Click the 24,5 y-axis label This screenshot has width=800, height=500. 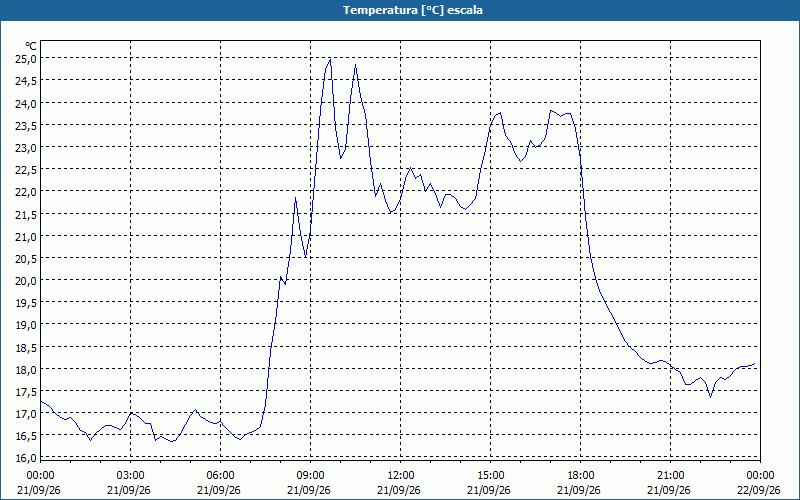pyautogui.click(x=25, y=81)
